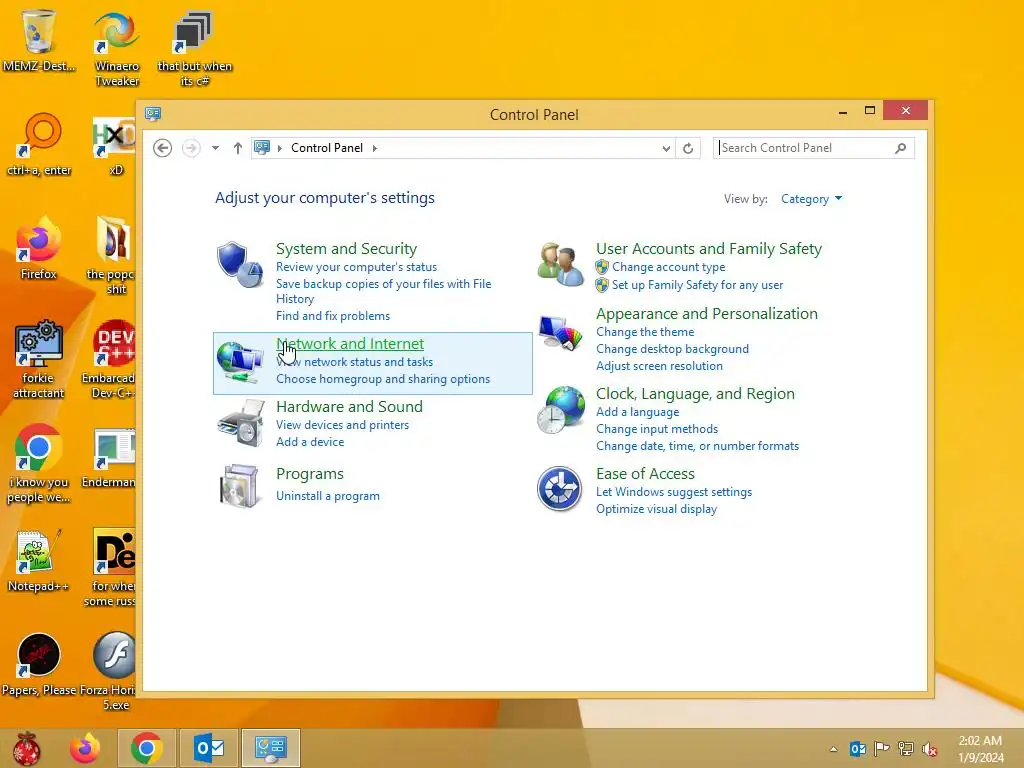The image size is (1024, 768).
Task: Click the Control Panel title bar icon
Action: 153,114
